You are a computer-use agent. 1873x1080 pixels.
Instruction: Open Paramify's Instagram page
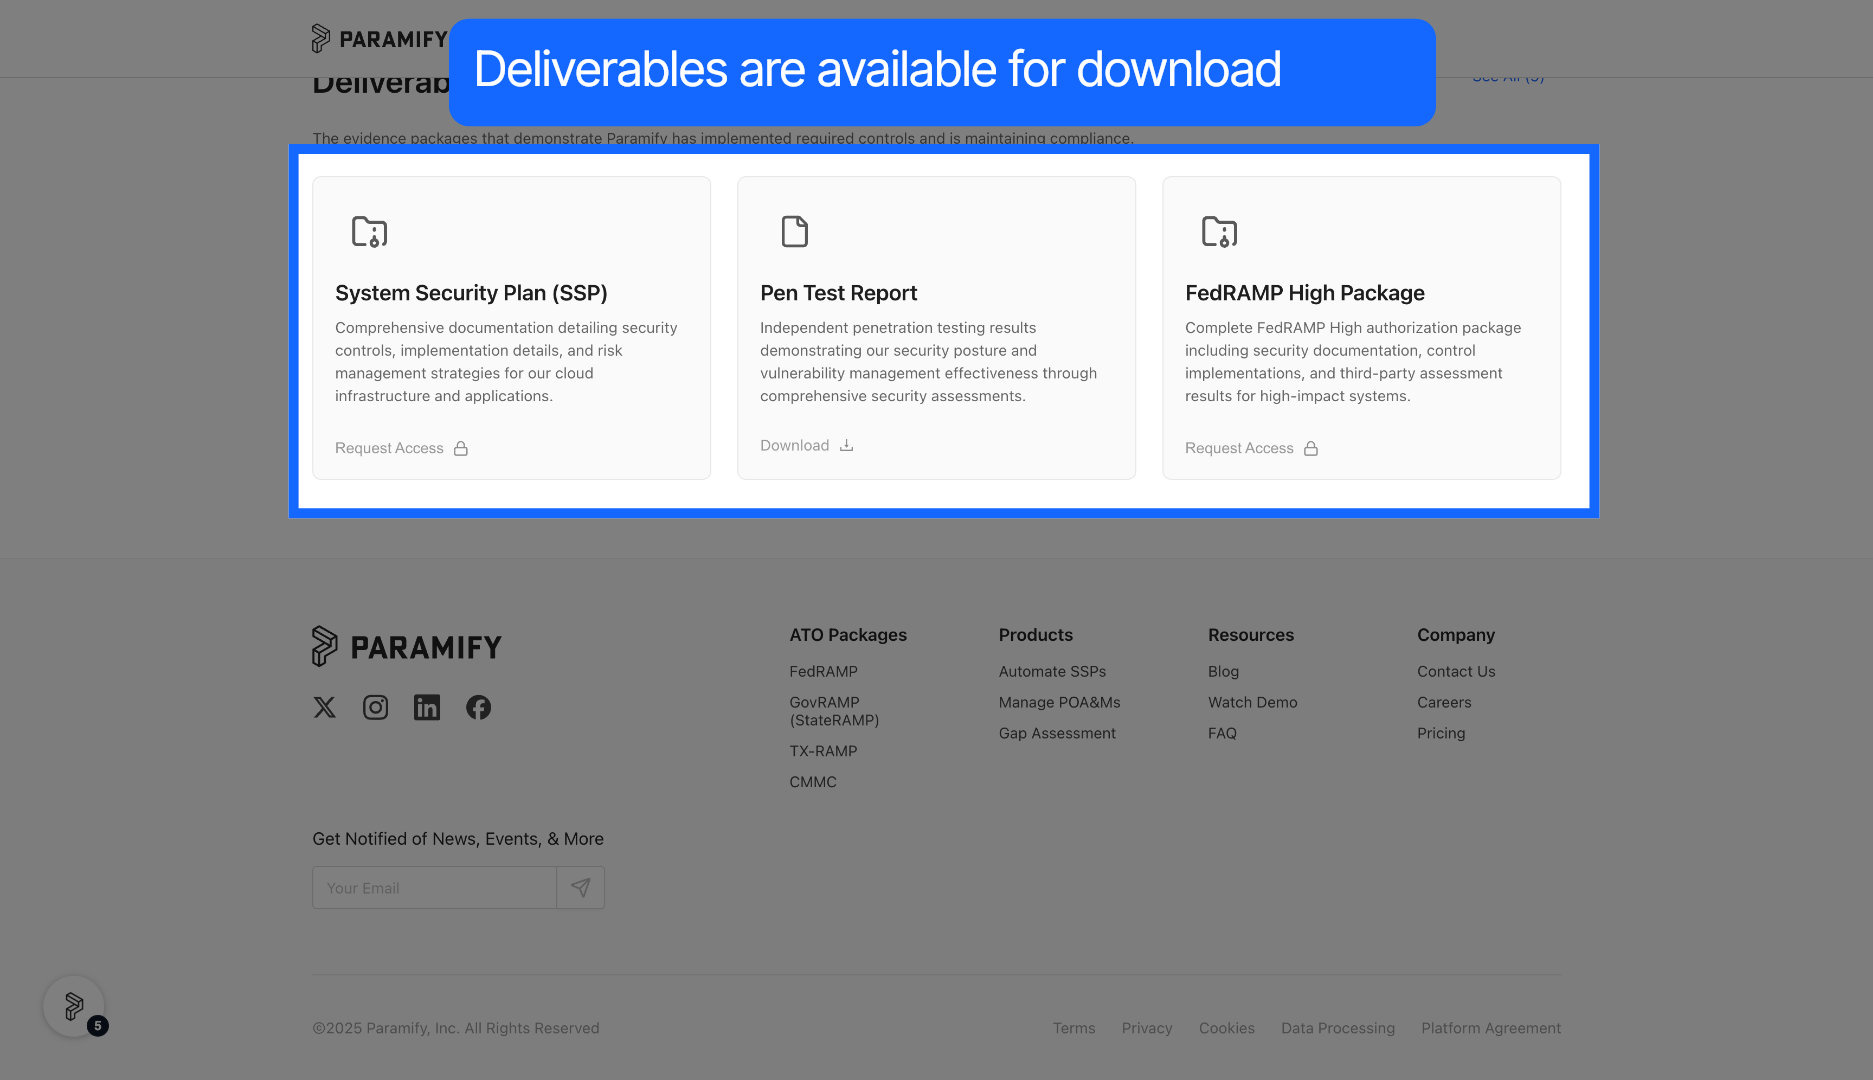(375, 708)
